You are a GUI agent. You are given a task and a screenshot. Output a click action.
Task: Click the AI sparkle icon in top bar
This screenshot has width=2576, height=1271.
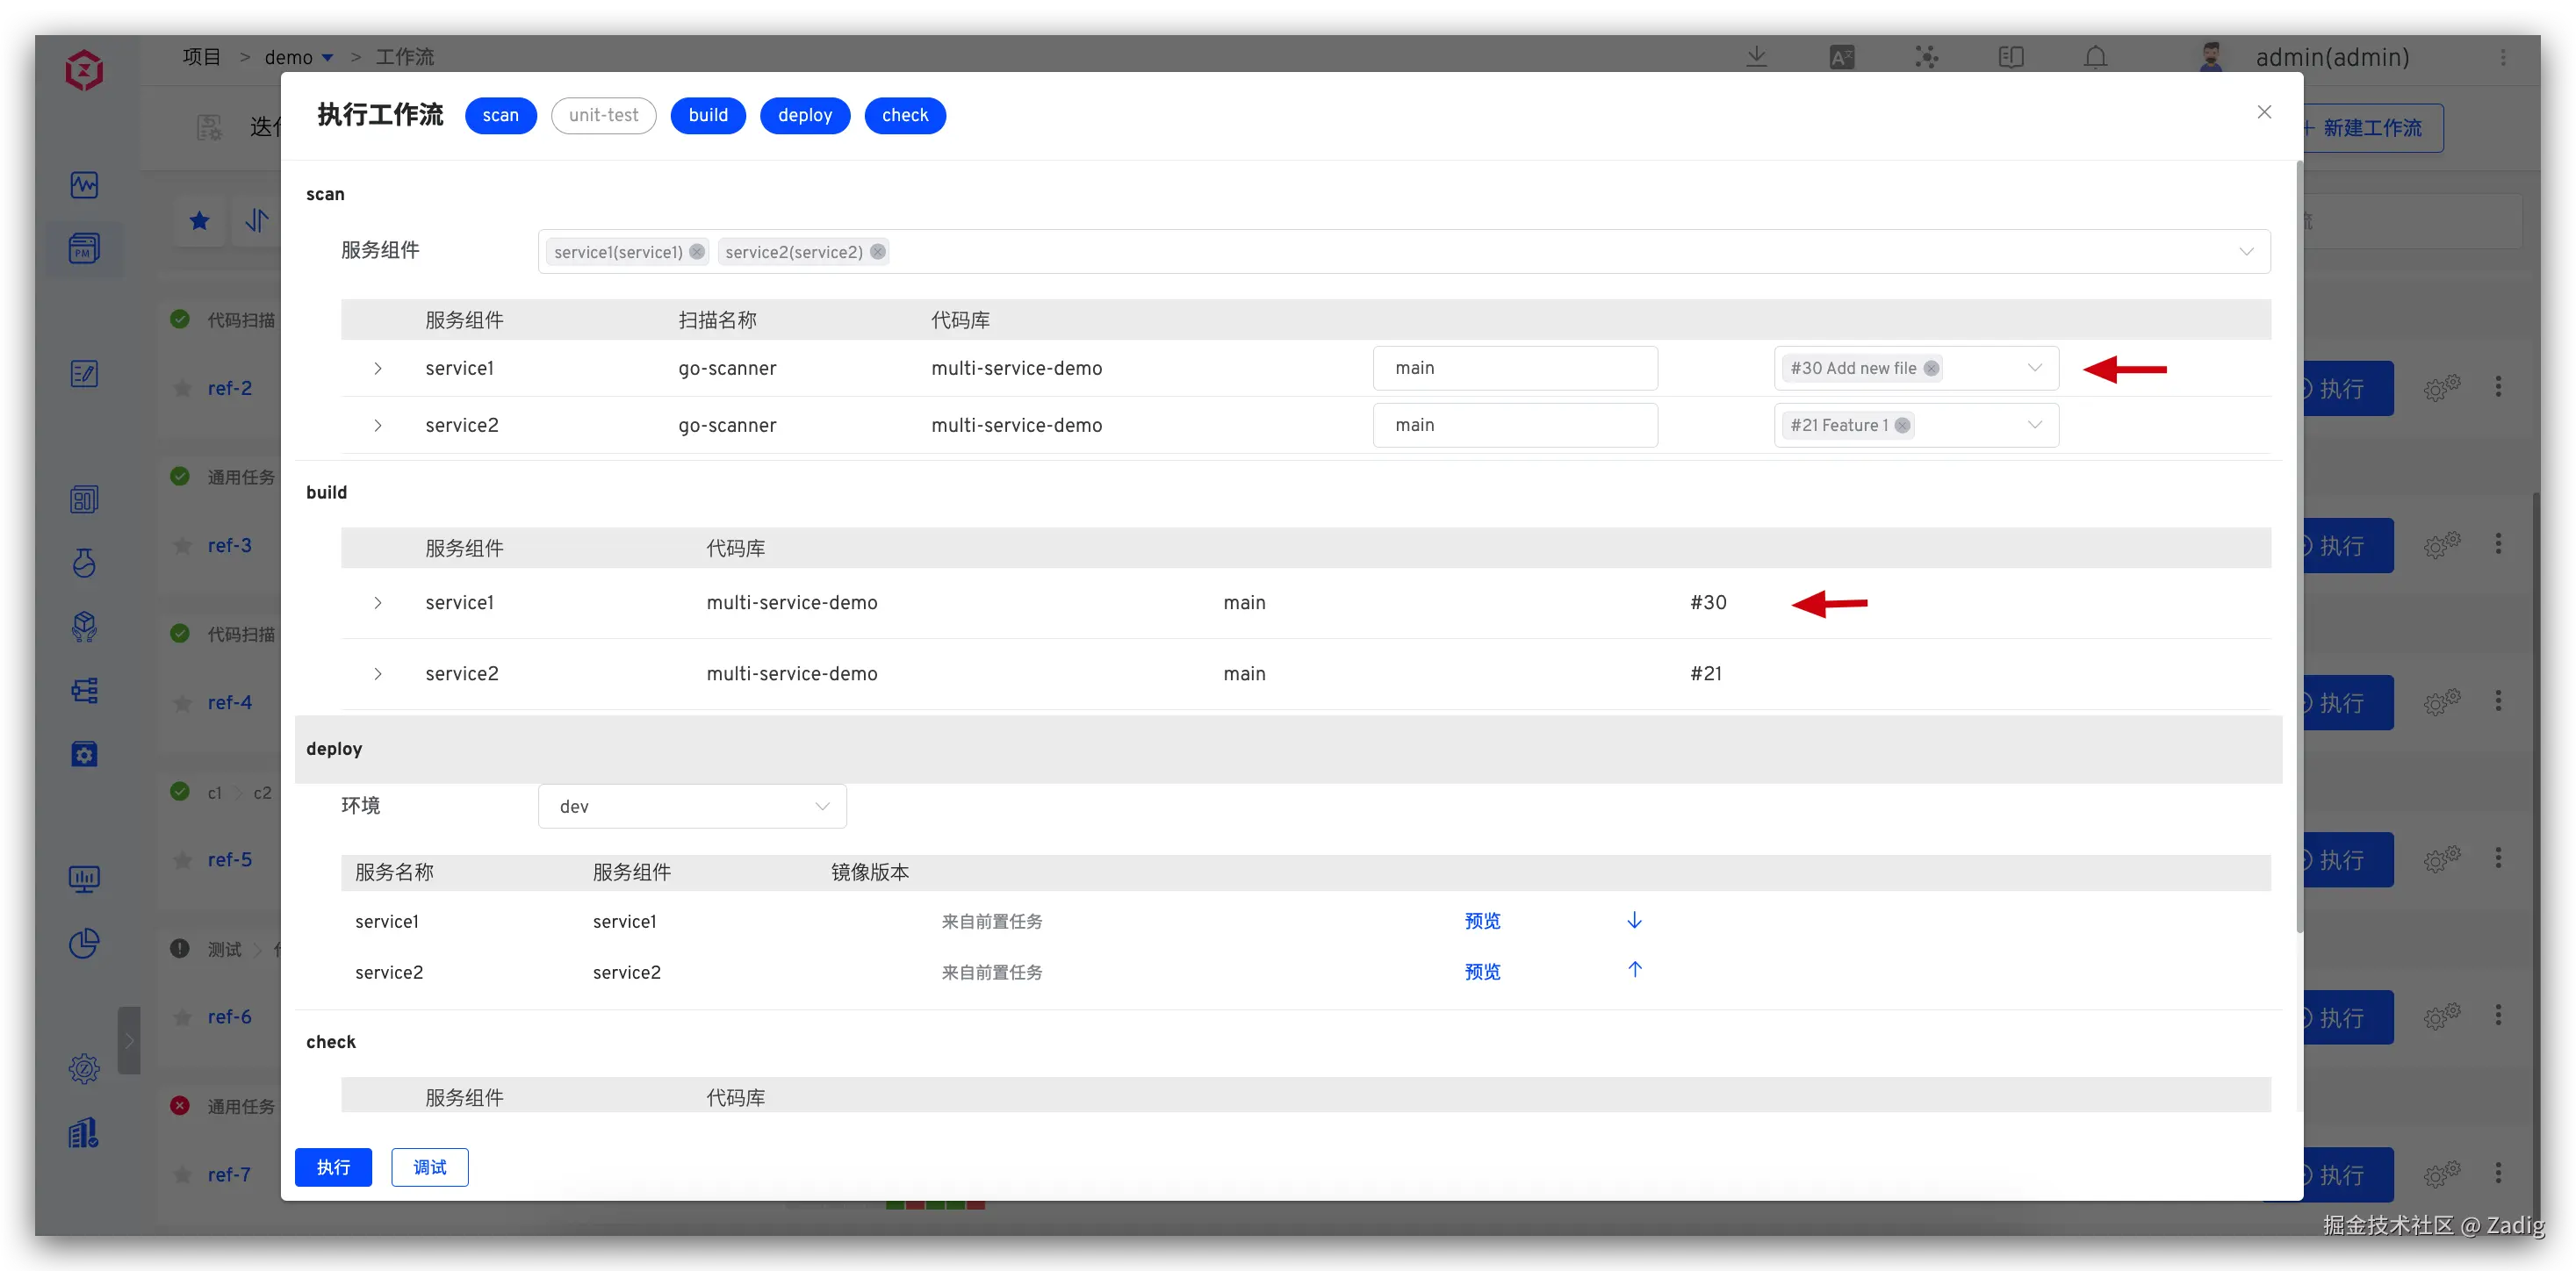1926,57
